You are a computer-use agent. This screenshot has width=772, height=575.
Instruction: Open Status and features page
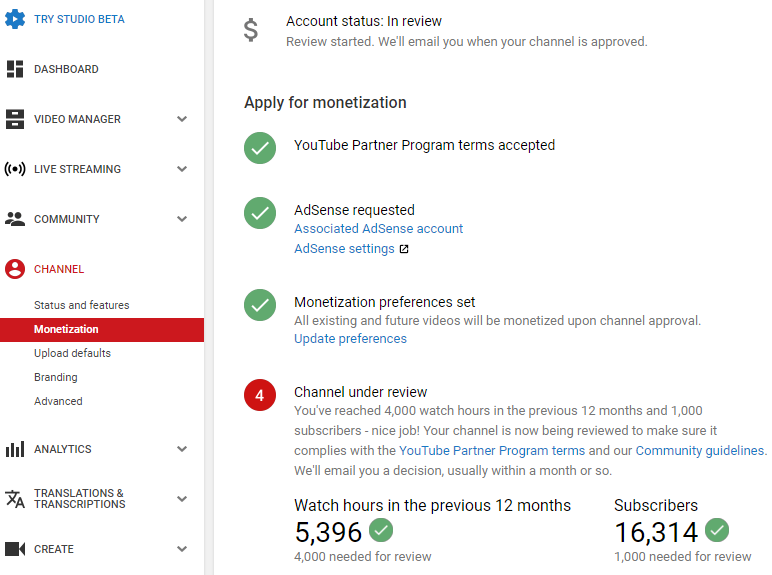(x=82, y=305)
